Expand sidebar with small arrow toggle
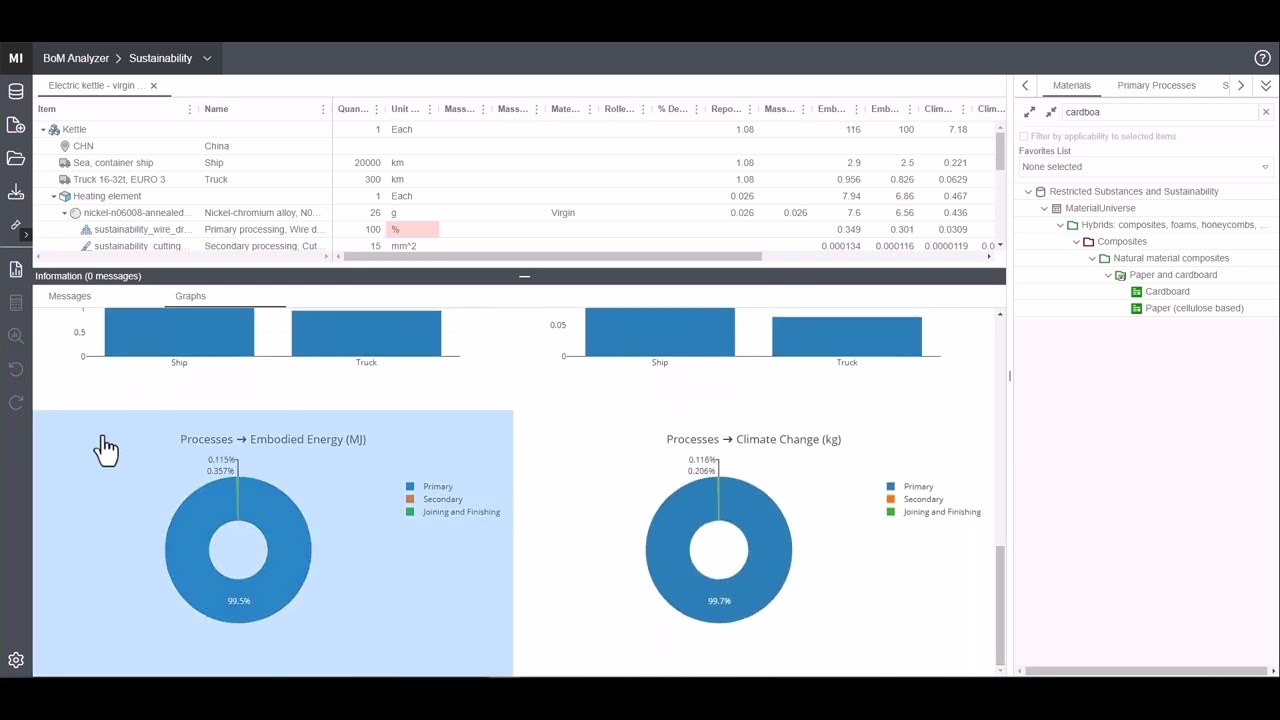1280x720 pixels. (x=27, y=235)
